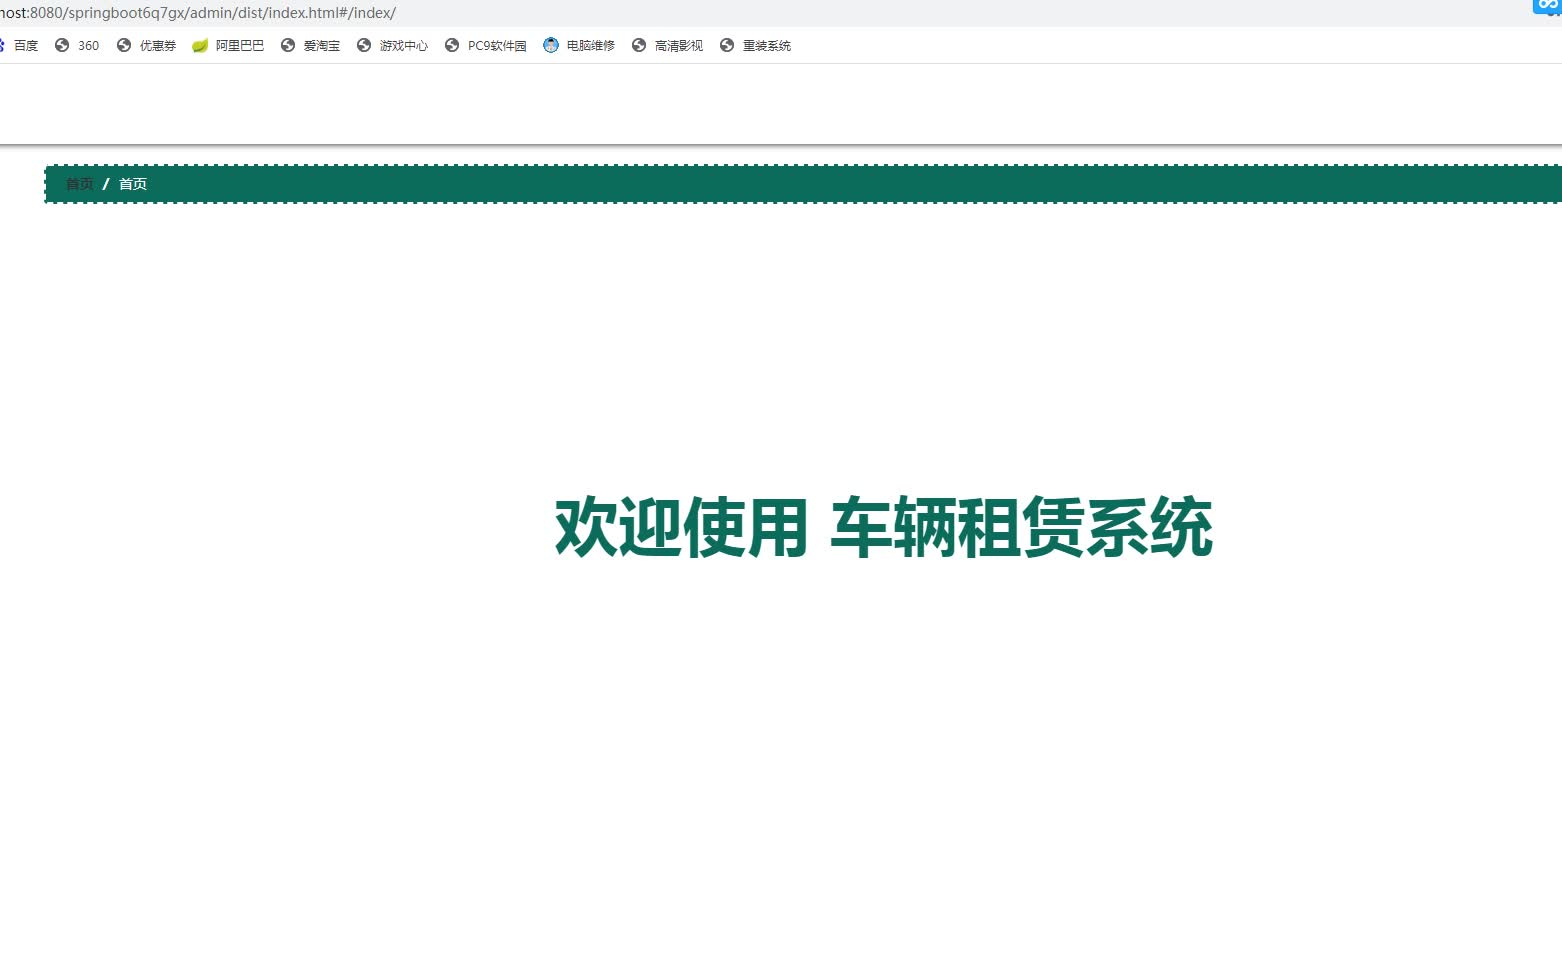This screenshot has width=1562, height=974.
Task: Click the browser address bar URL
Action: 198,13
